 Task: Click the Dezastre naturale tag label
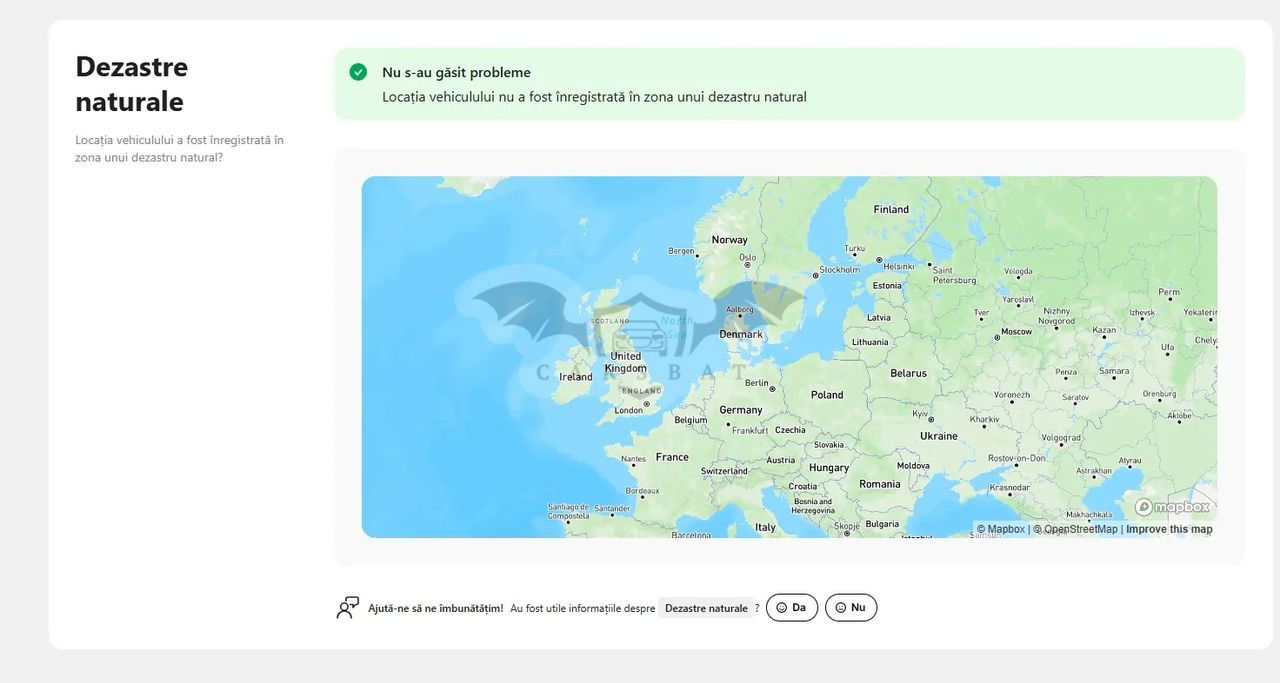click(x=706, y=608)
